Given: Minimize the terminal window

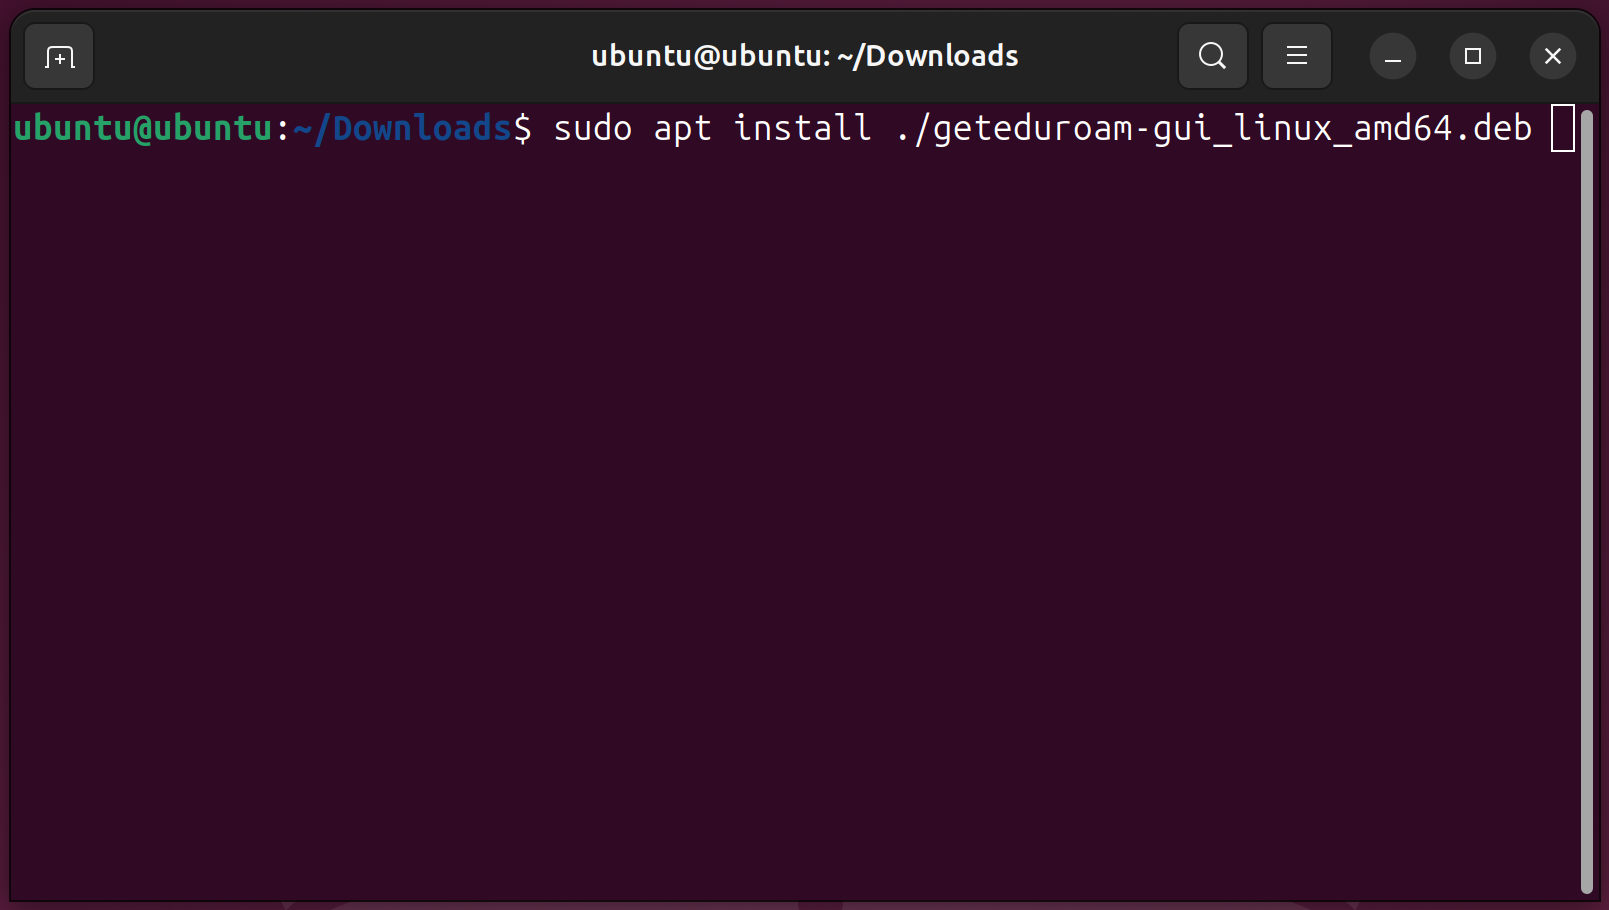Looking at the screenshot, I should [x=1392, y=56].
